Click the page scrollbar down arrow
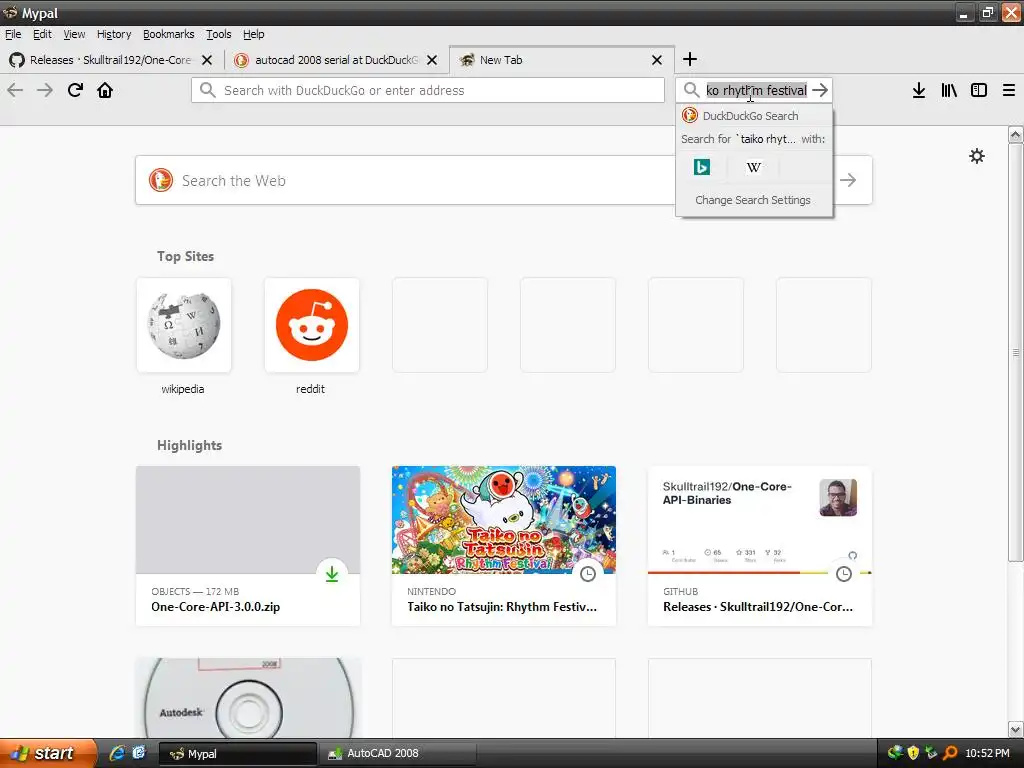 [x=1016, y=729]
